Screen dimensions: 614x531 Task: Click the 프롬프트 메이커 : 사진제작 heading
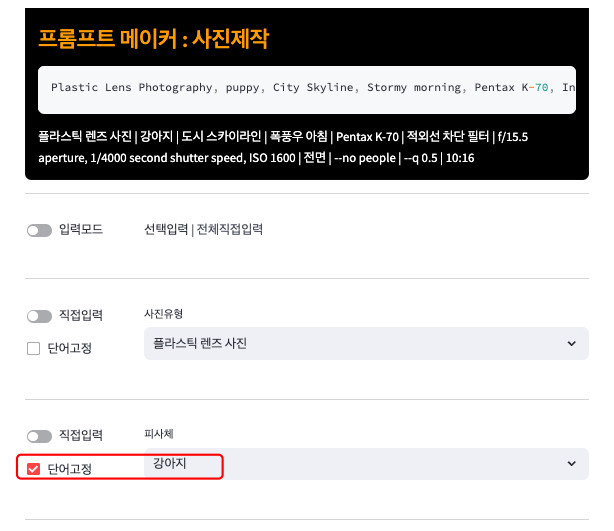pyautogui.click(x=154, y=39)
